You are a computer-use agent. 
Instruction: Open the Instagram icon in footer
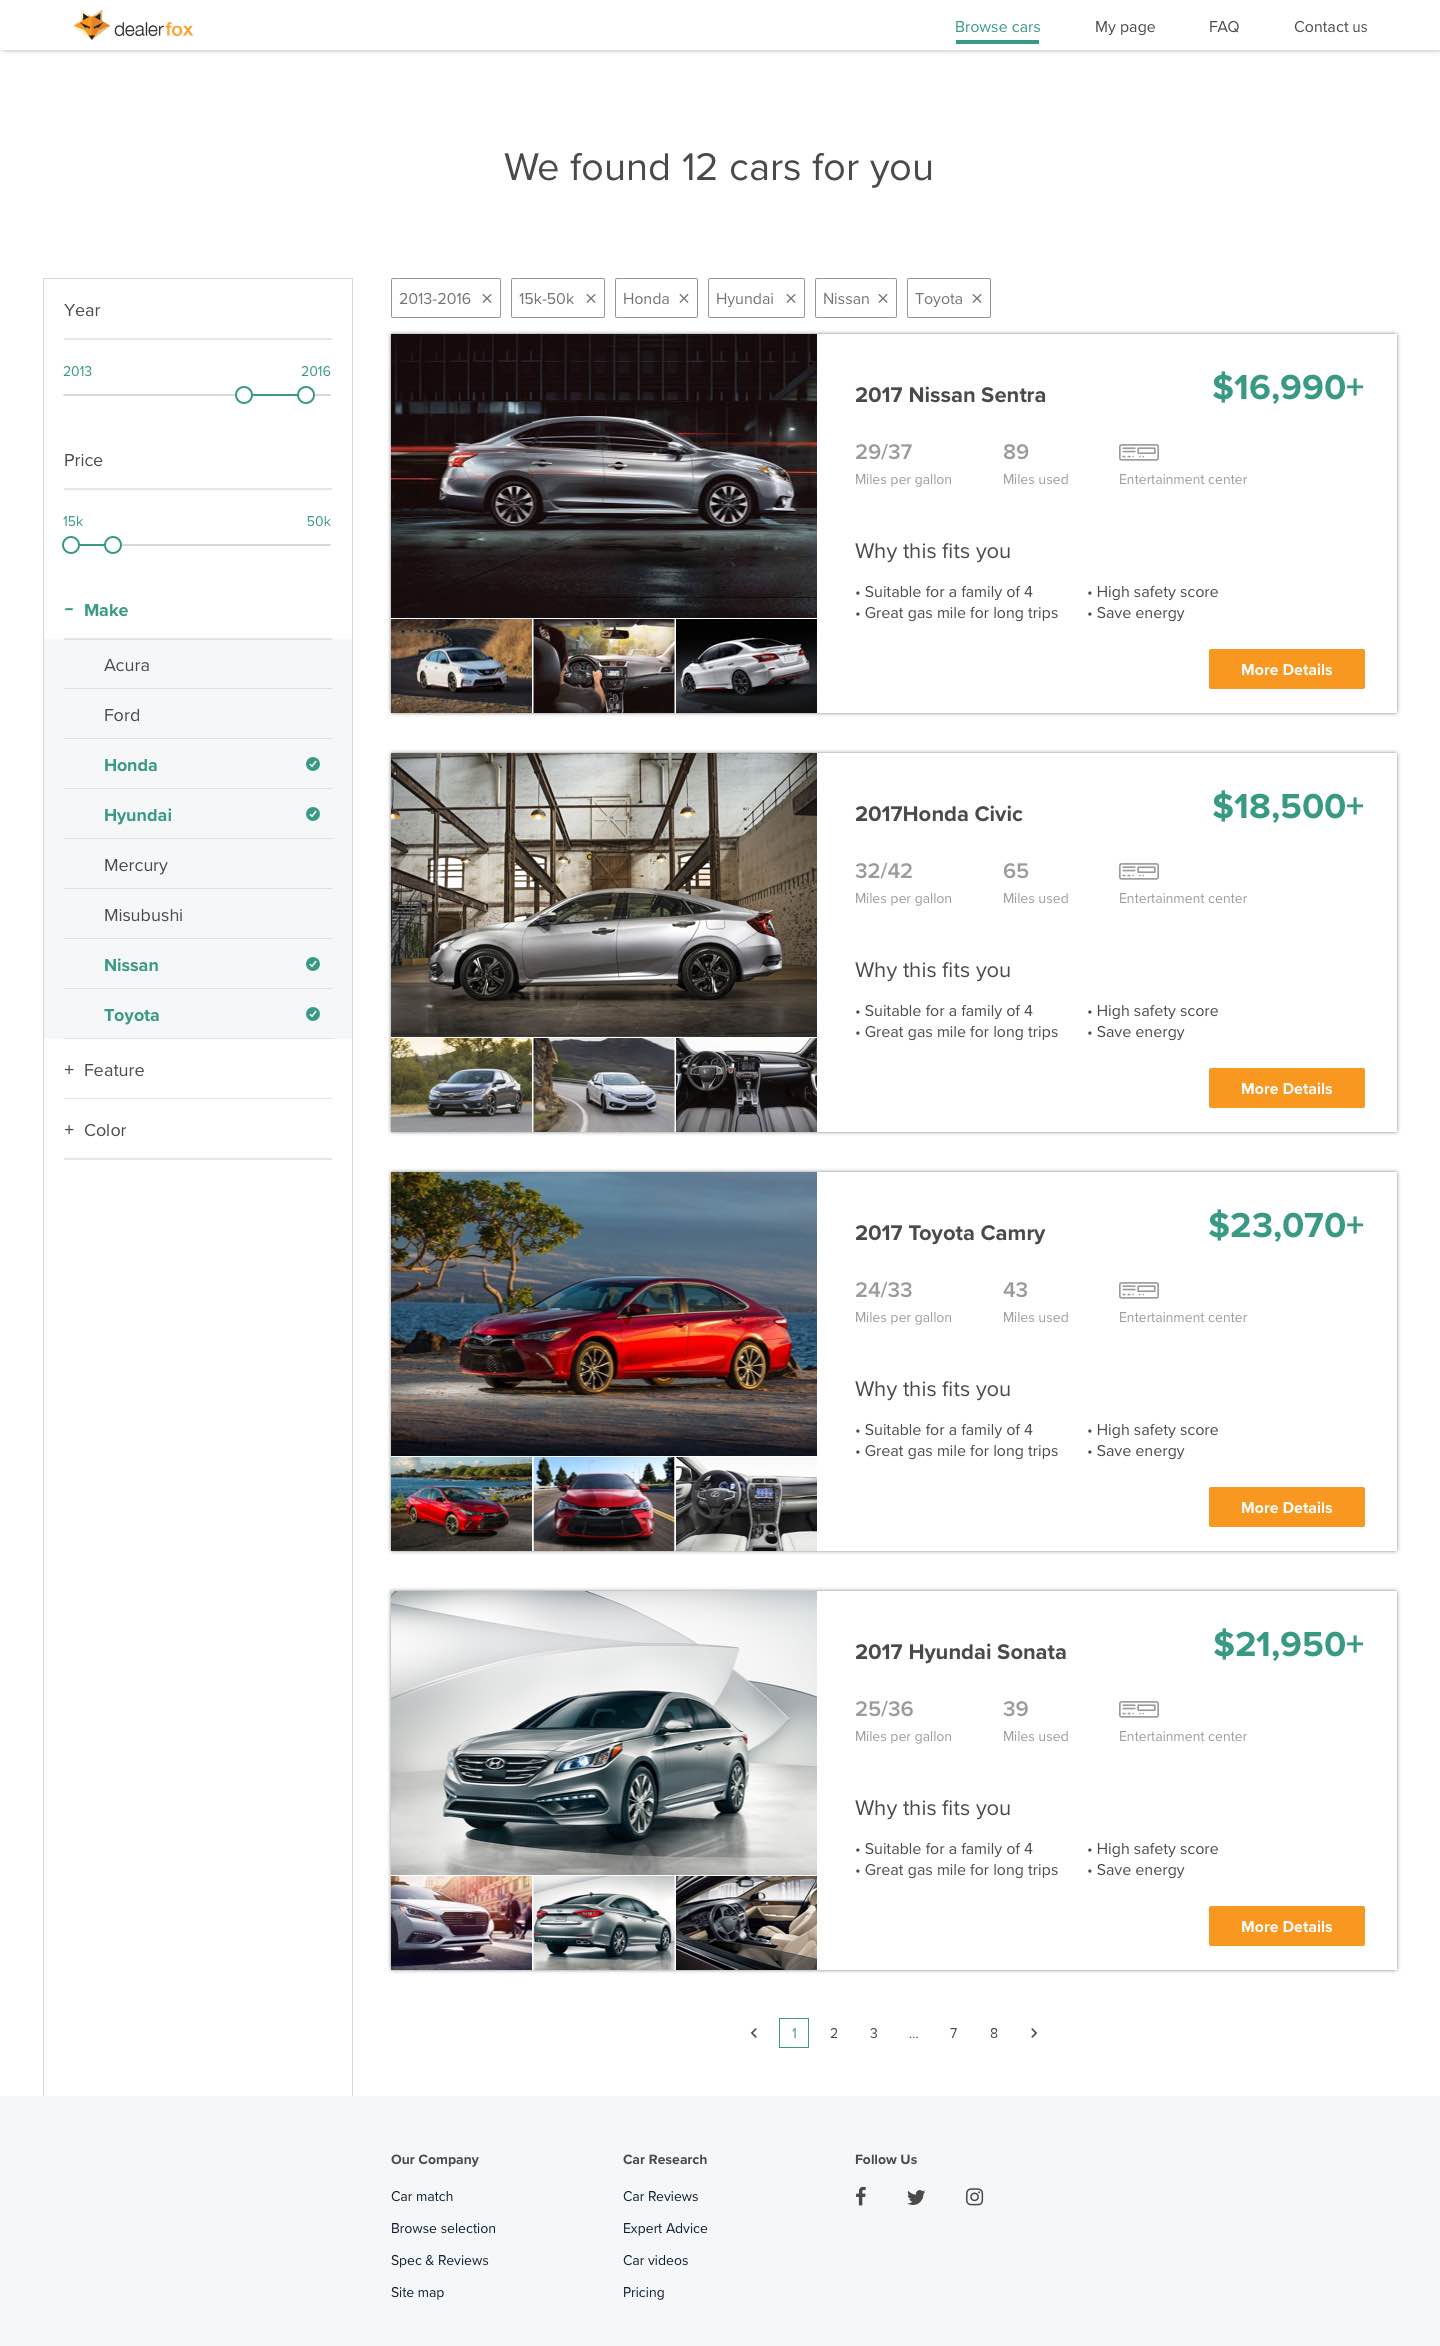974,2196
